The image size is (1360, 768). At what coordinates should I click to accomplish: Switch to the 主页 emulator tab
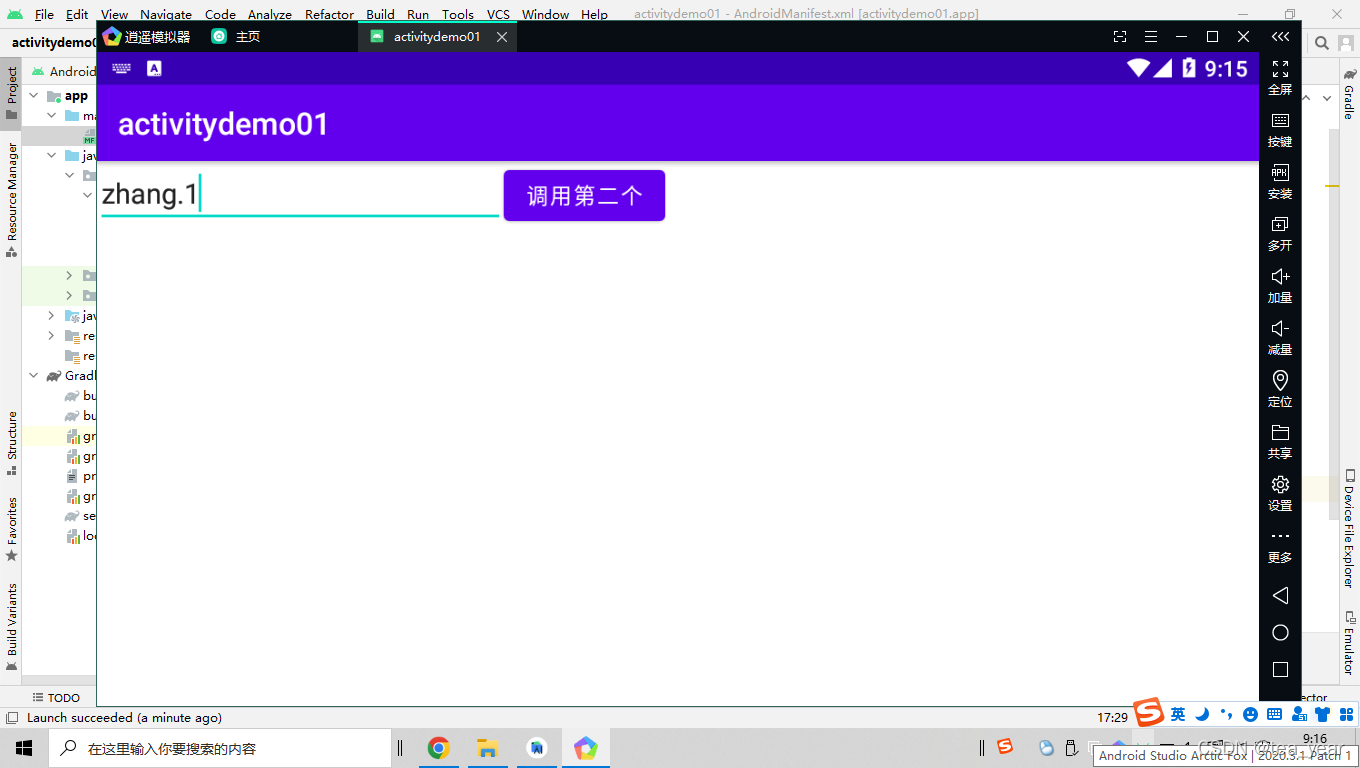236,36
